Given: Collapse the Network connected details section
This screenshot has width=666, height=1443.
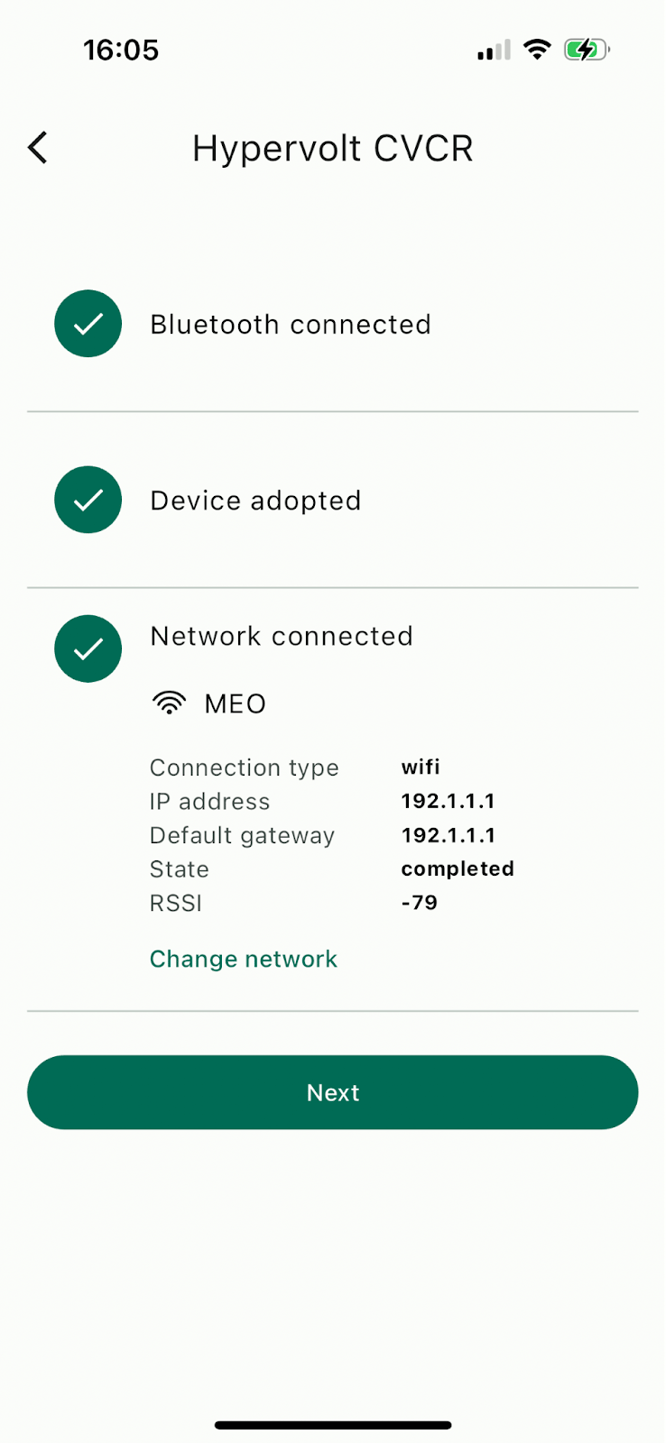Looking at the screenshot, I should click(x=281, y=636).
